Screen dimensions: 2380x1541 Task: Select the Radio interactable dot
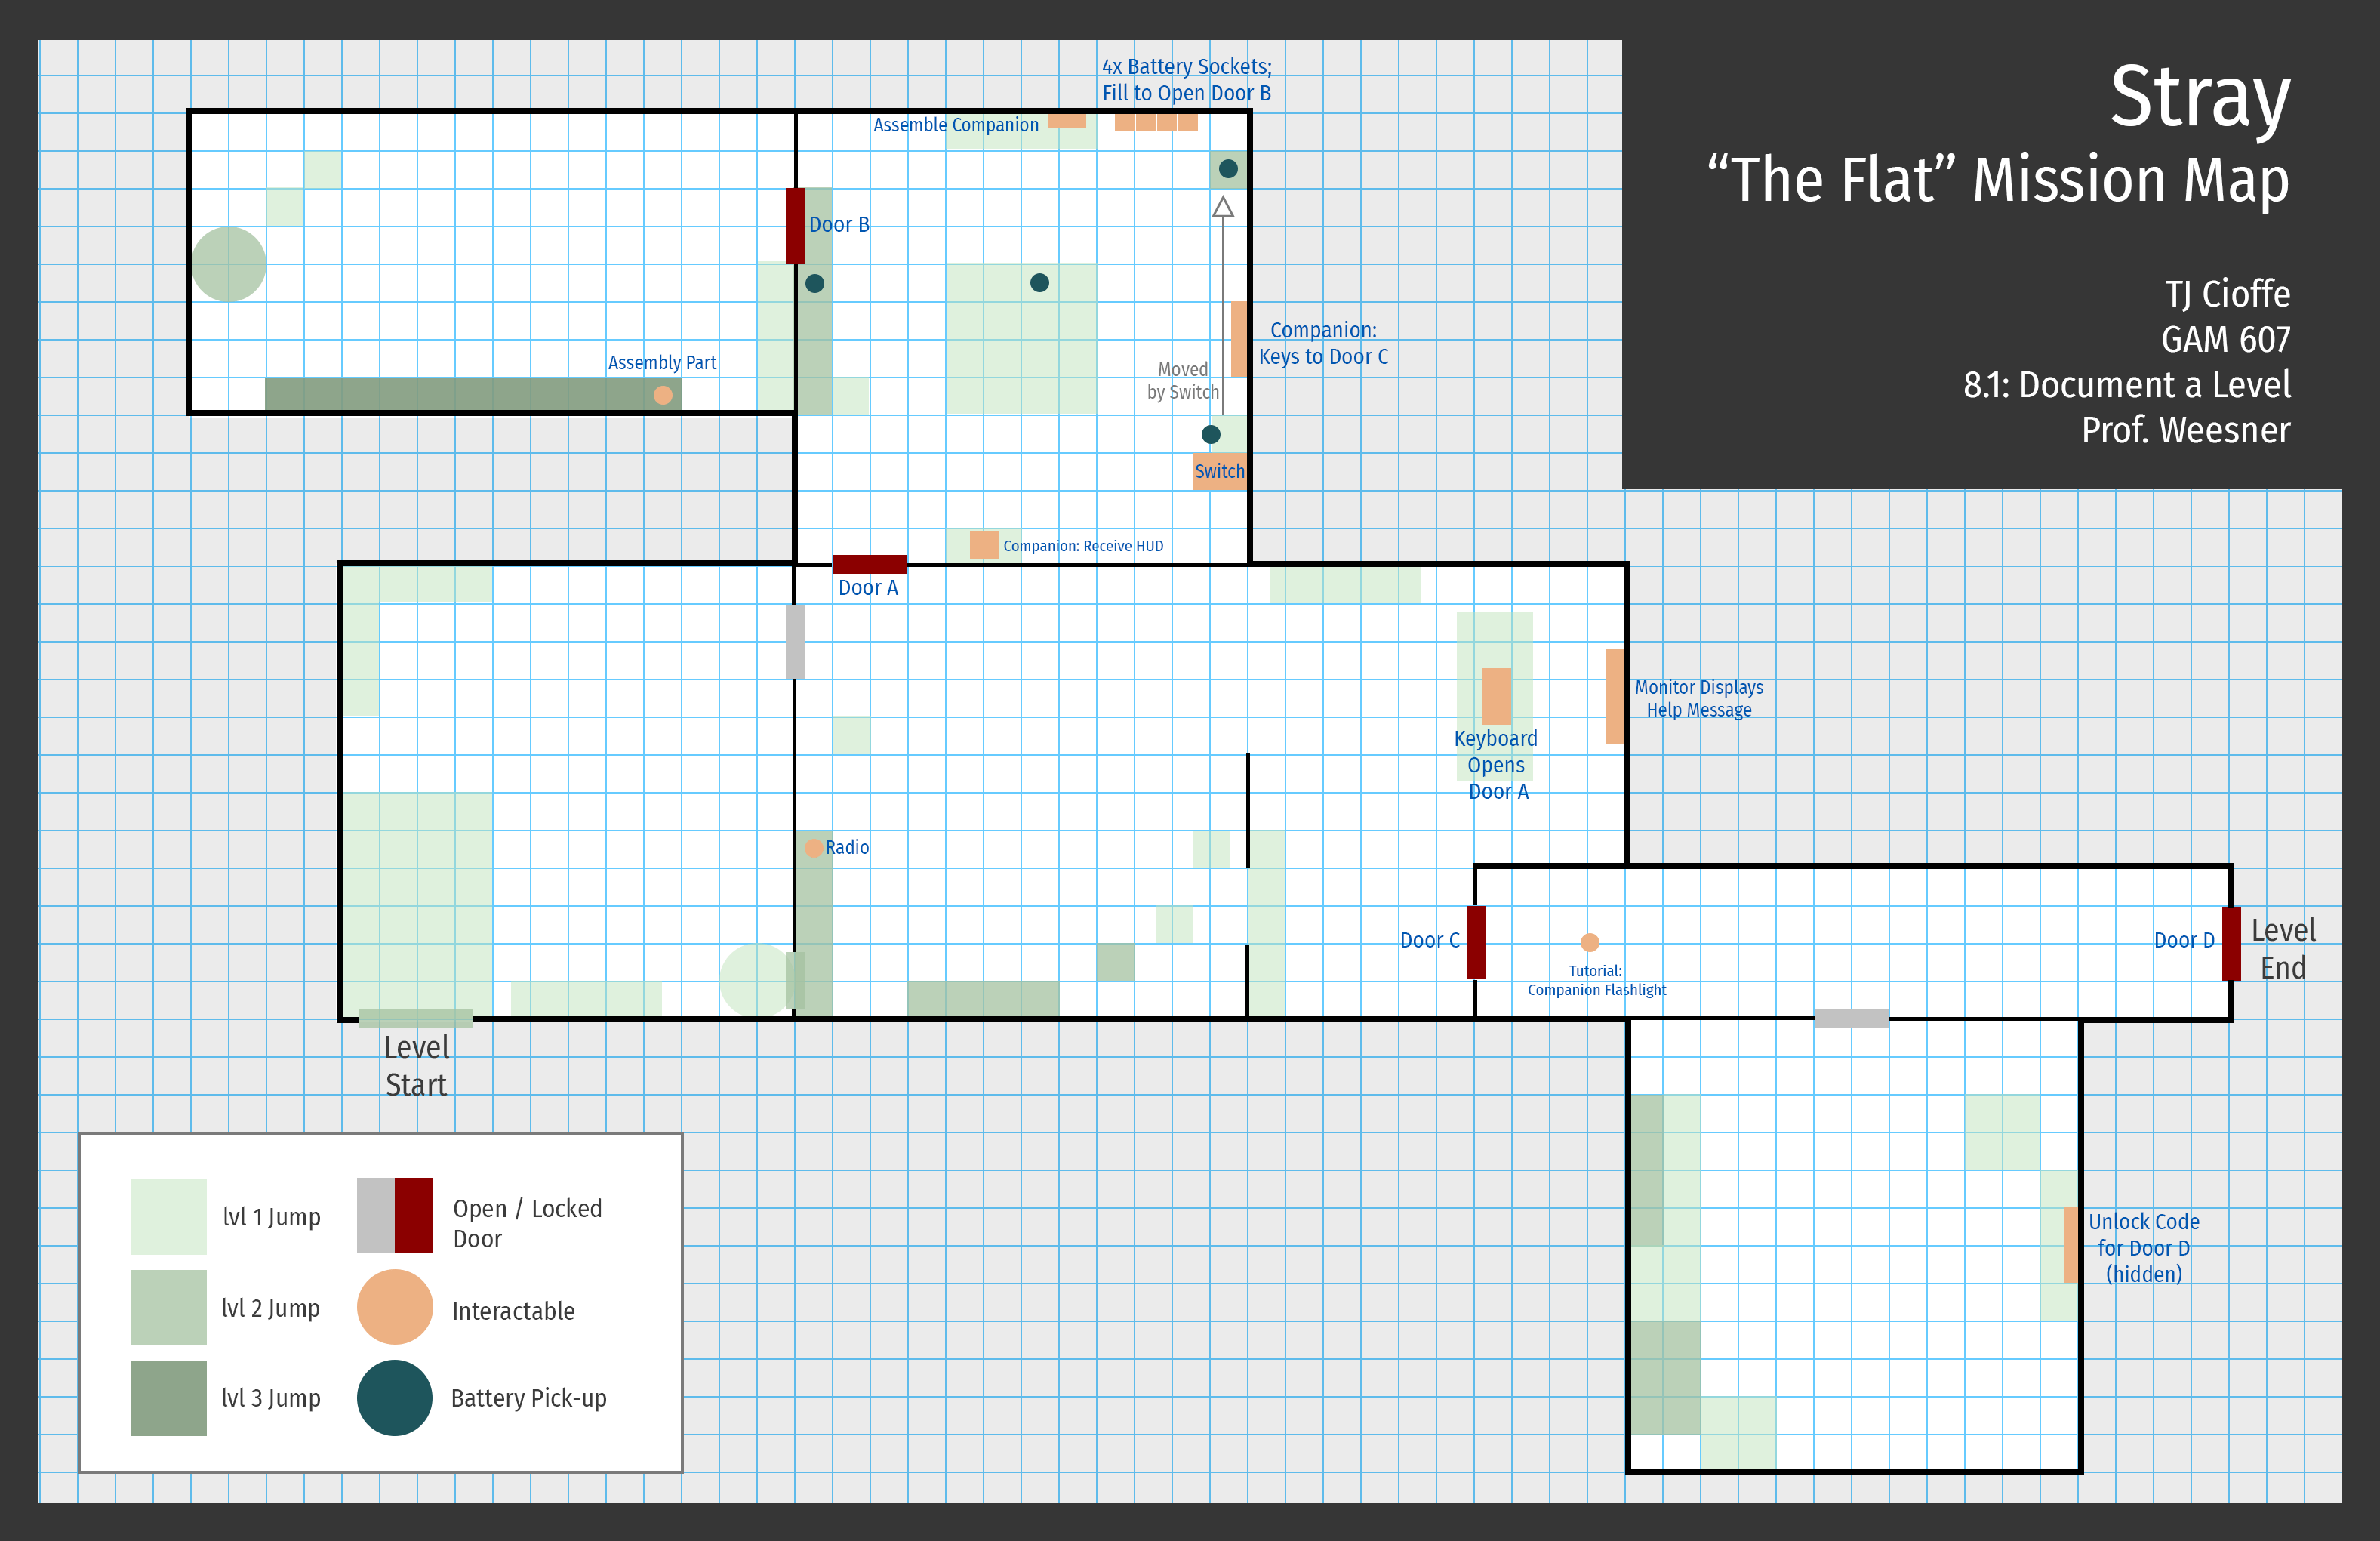(x=812, y=847)
